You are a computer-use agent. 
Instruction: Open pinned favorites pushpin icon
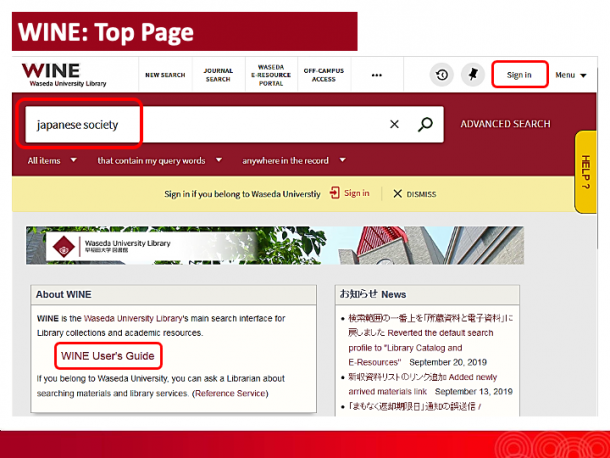click(x=473, y=75)
